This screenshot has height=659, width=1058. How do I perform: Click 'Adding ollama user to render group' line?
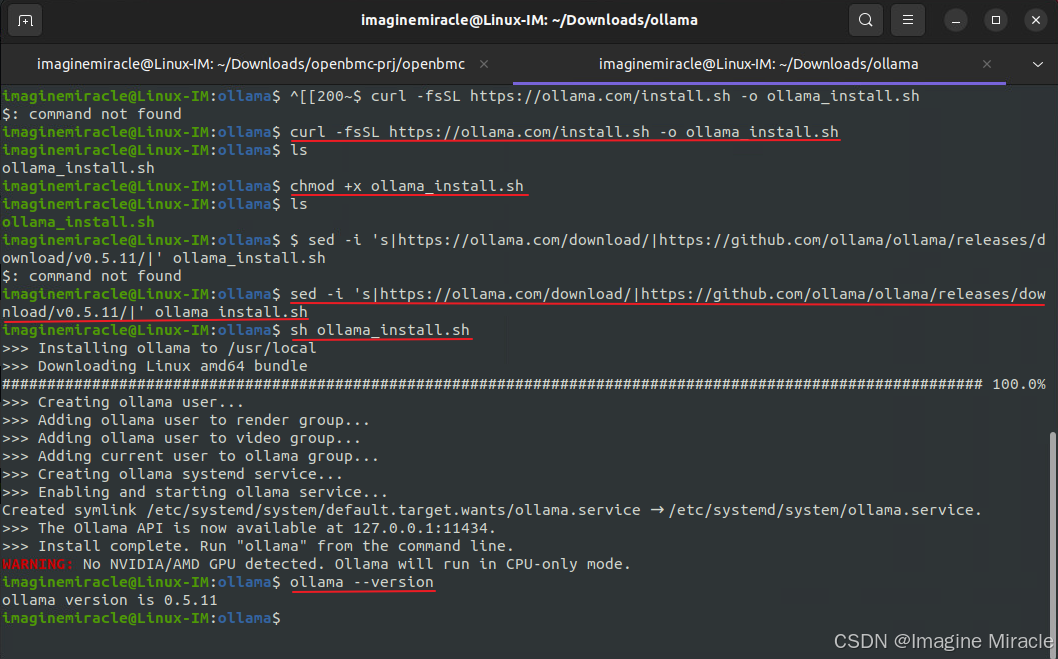coord(186,420)
